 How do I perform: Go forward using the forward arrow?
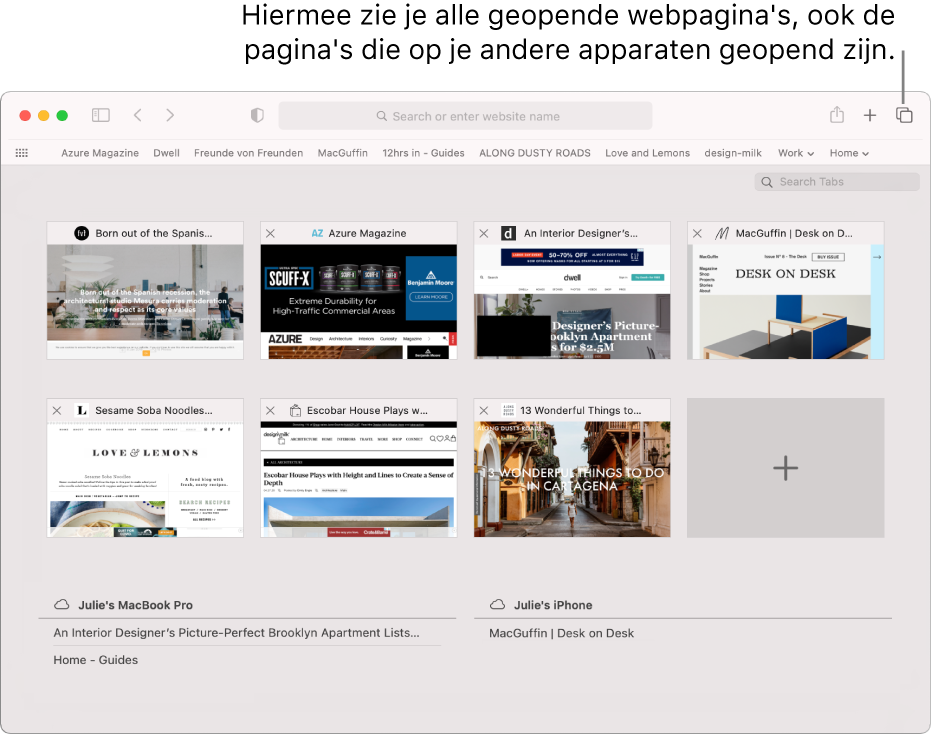tap(170, 115)
